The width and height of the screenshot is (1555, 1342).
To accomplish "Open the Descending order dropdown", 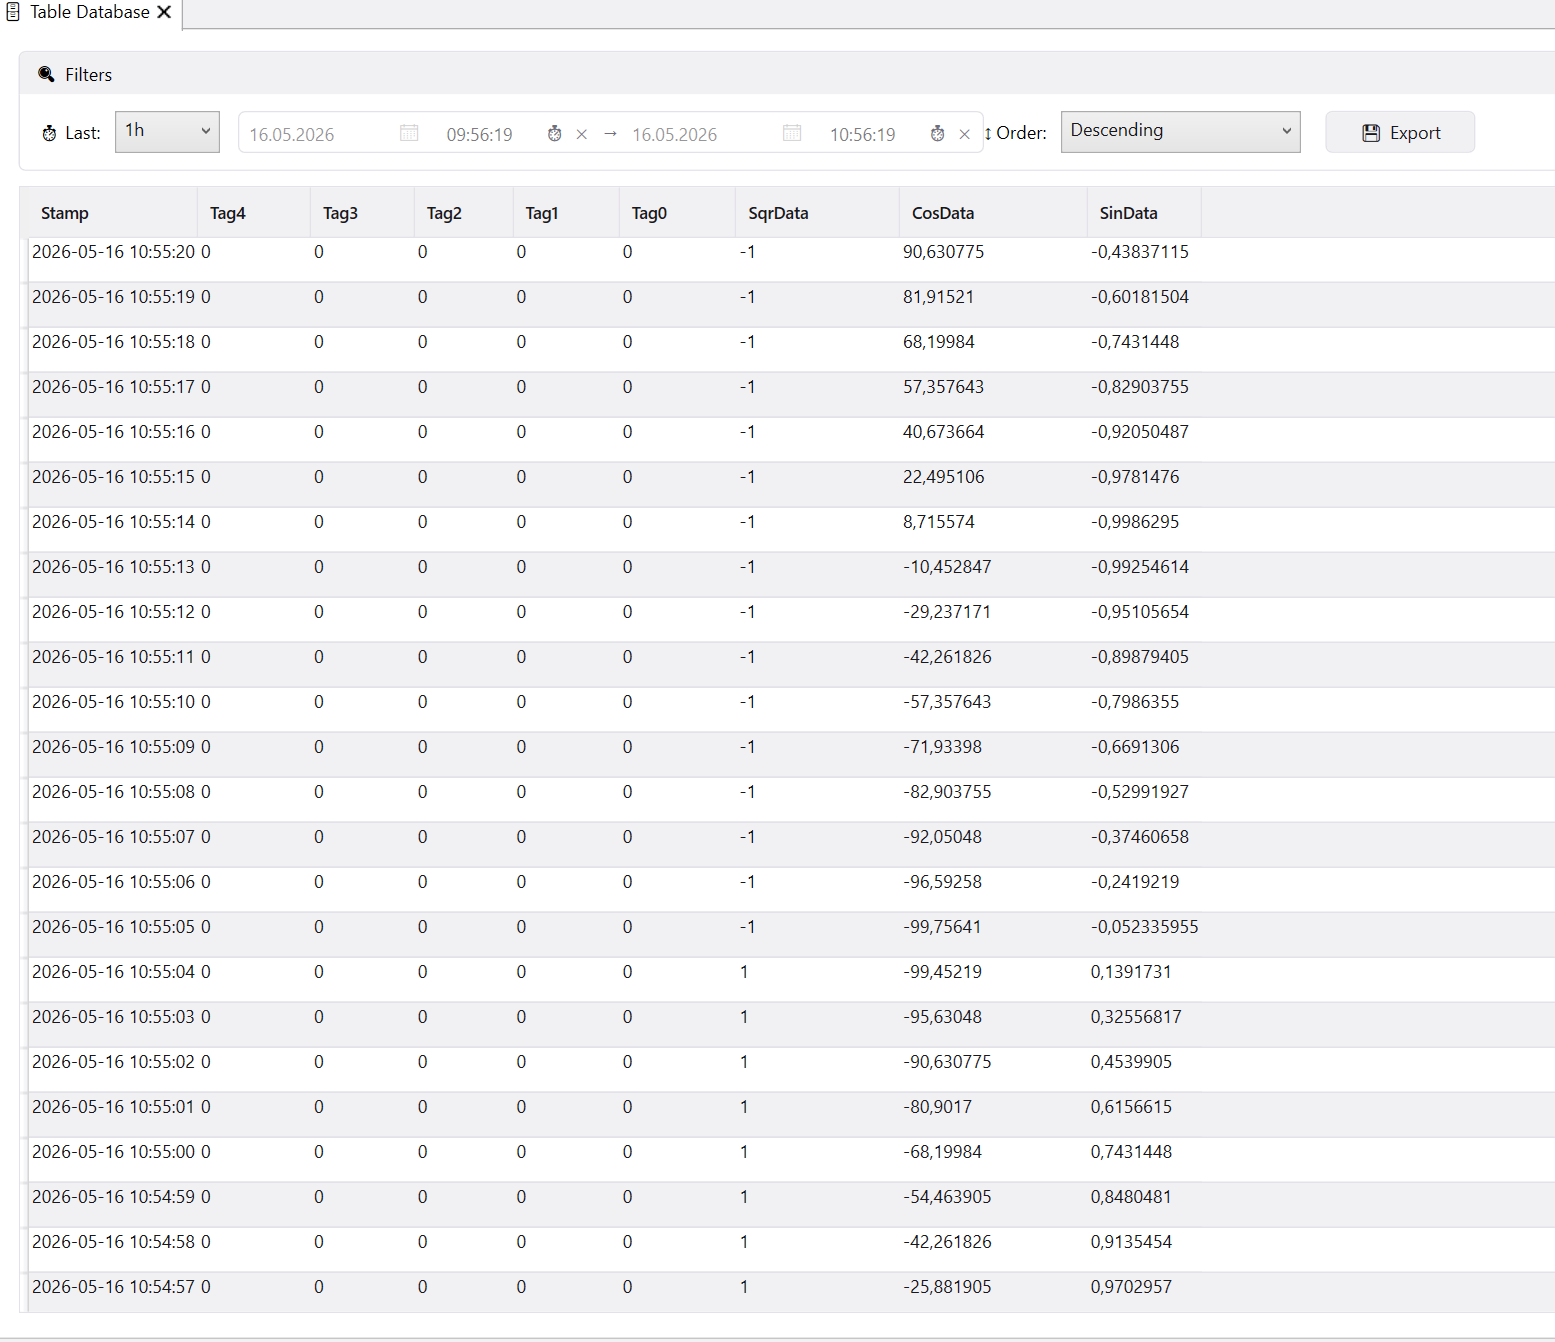I will pos(1180,132).
